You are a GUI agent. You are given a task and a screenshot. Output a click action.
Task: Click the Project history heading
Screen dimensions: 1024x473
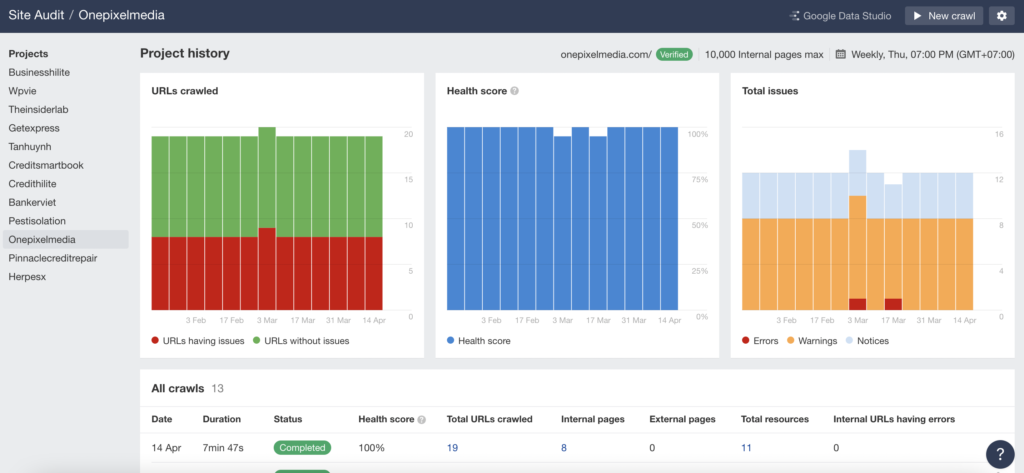click(185, 54)
